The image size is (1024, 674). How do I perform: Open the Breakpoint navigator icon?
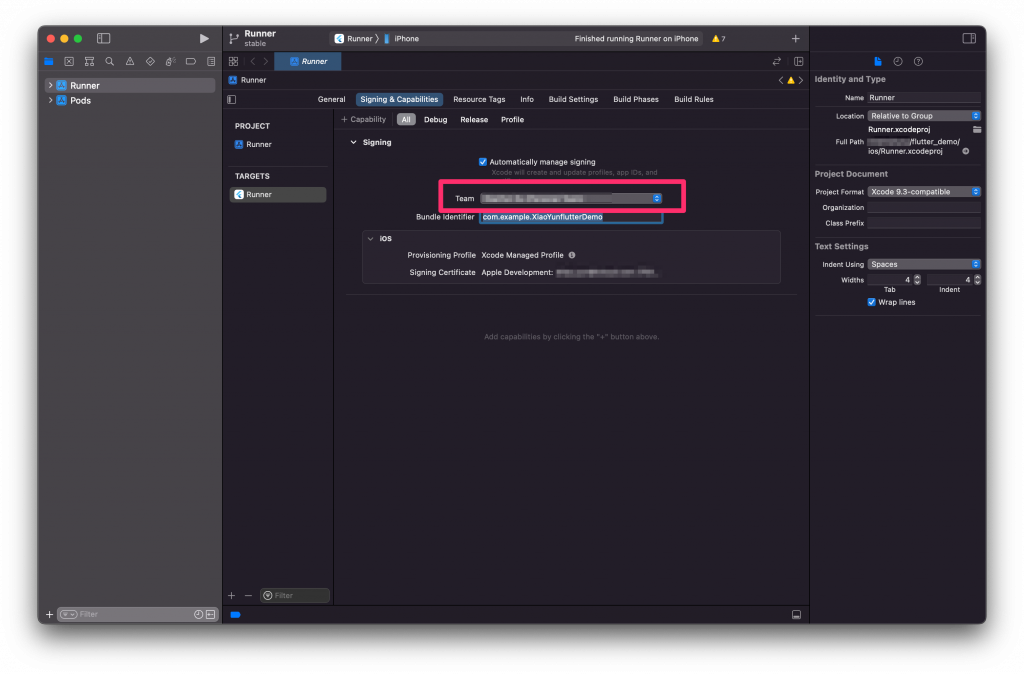click(191, 61)
